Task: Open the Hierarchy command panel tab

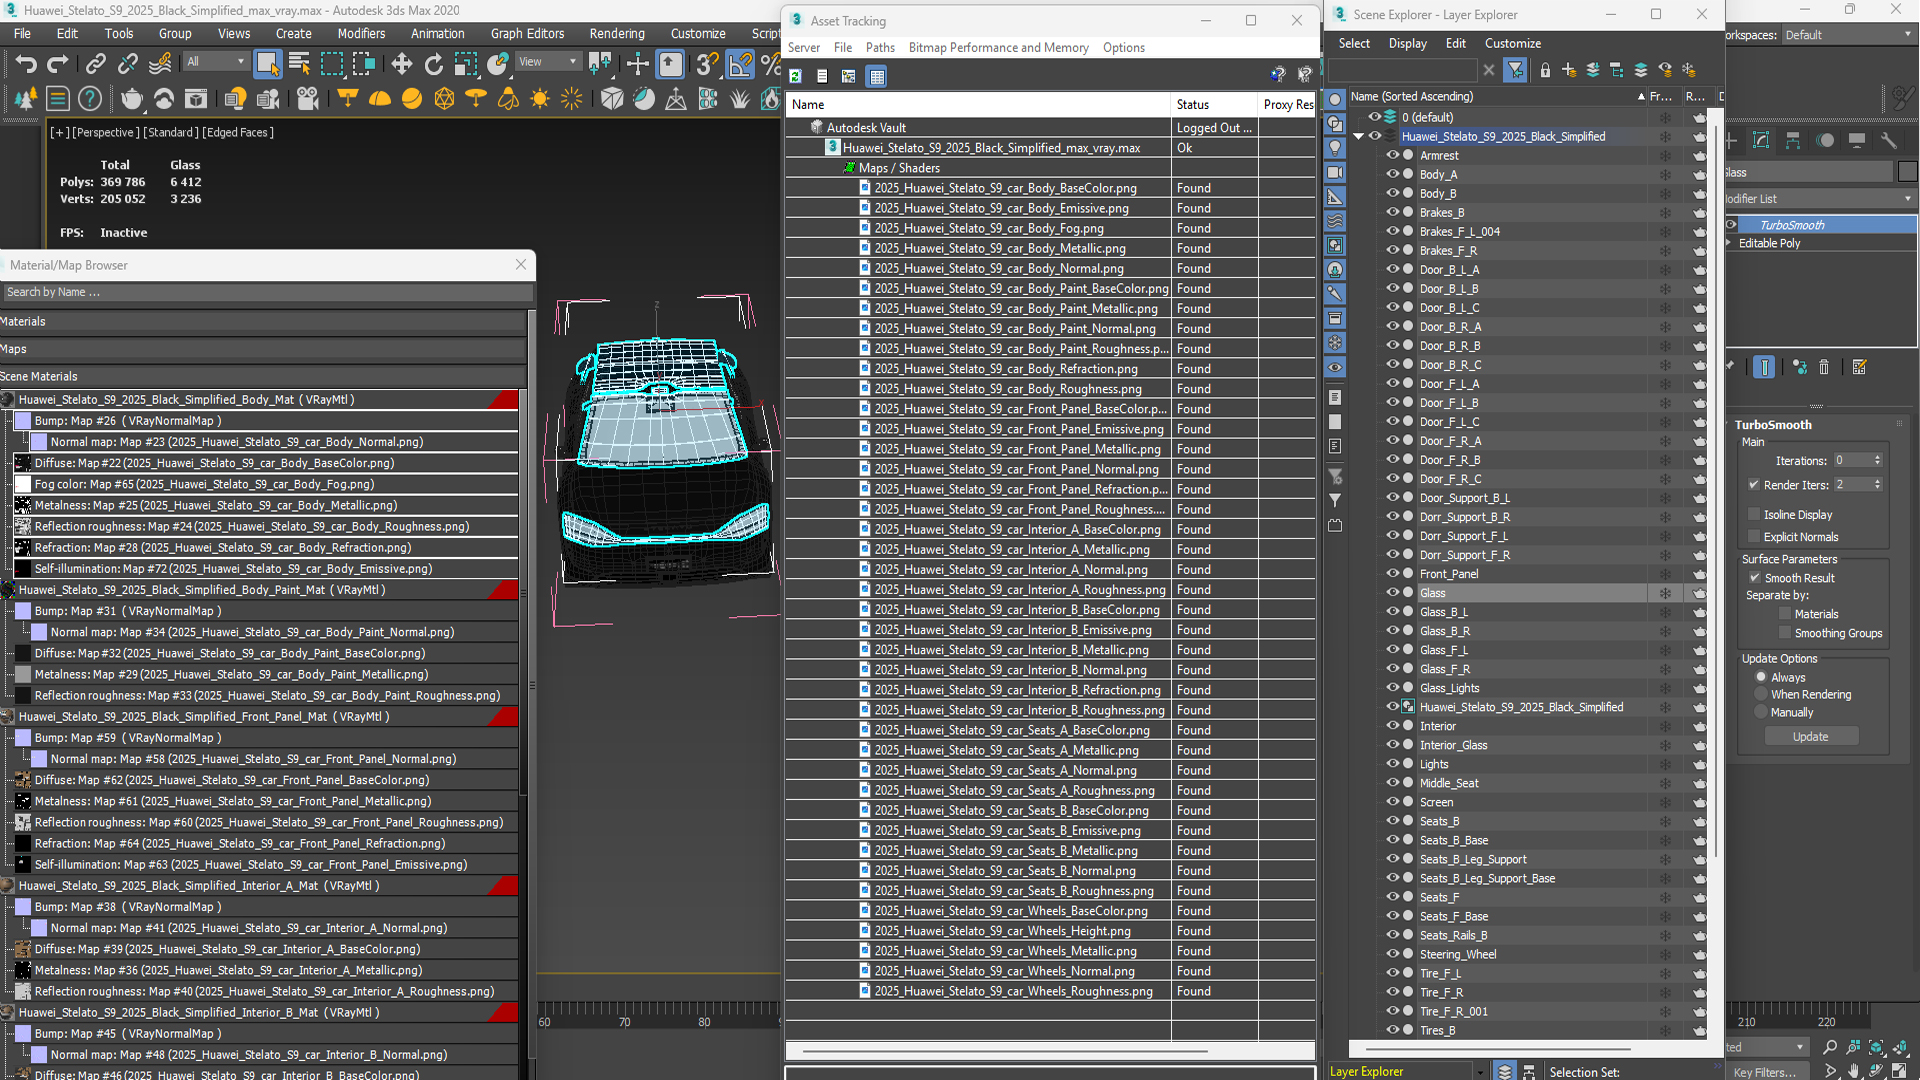Action: 1793,141
